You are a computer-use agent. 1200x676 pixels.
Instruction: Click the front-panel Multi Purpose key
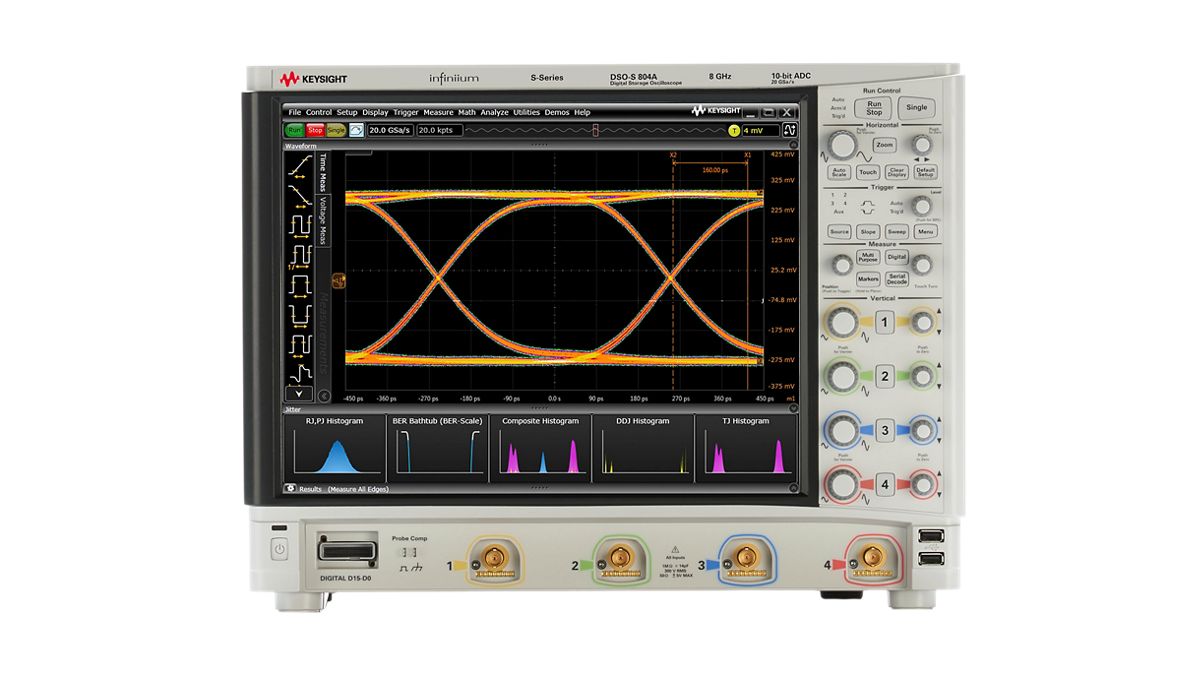(868, 257)
